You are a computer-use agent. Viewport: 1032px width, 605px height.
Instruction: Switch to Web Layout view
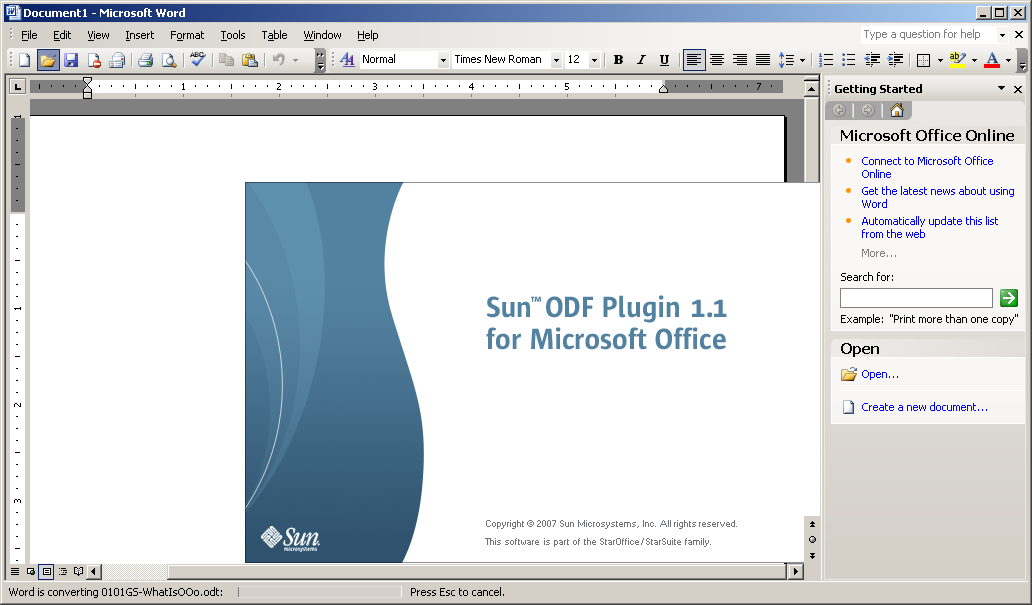(31, 571)
